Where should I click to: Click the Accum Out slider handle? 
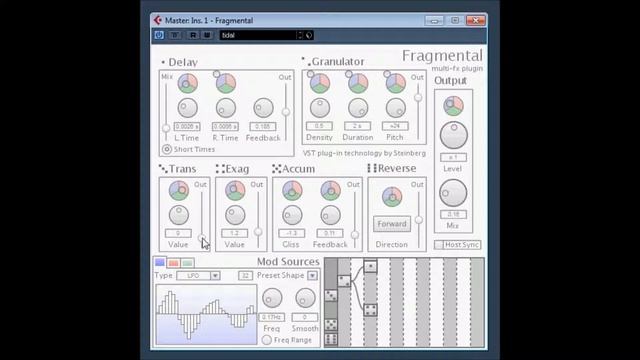(355, 235)
